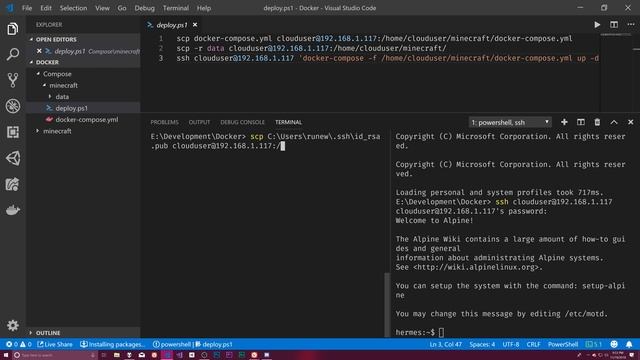The height and width of the screenshot is (360, 640).
Task: Change language mode via PowerShell status item
Action: pyautogui.click(x=562, y=344)
